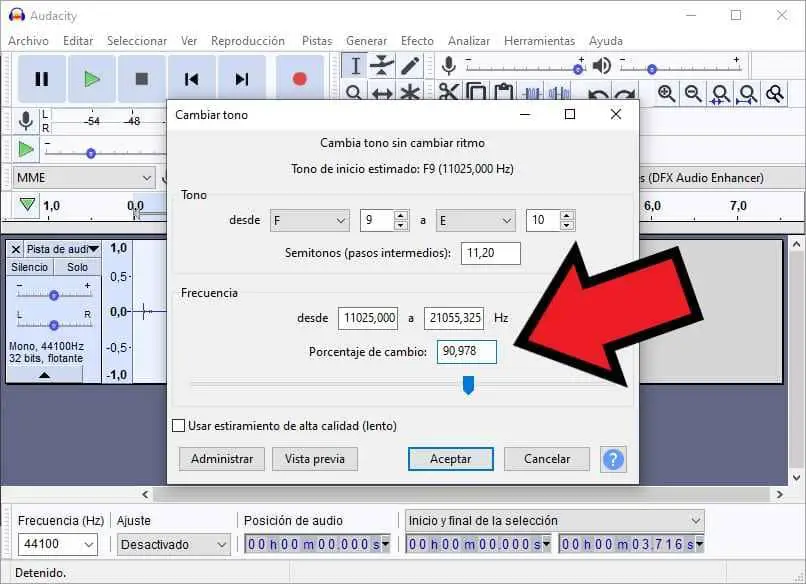Image resolution: width=806 pixels, height=584 pixels.
Task: Open the Editar menu
Action: (x=78, y=41)
